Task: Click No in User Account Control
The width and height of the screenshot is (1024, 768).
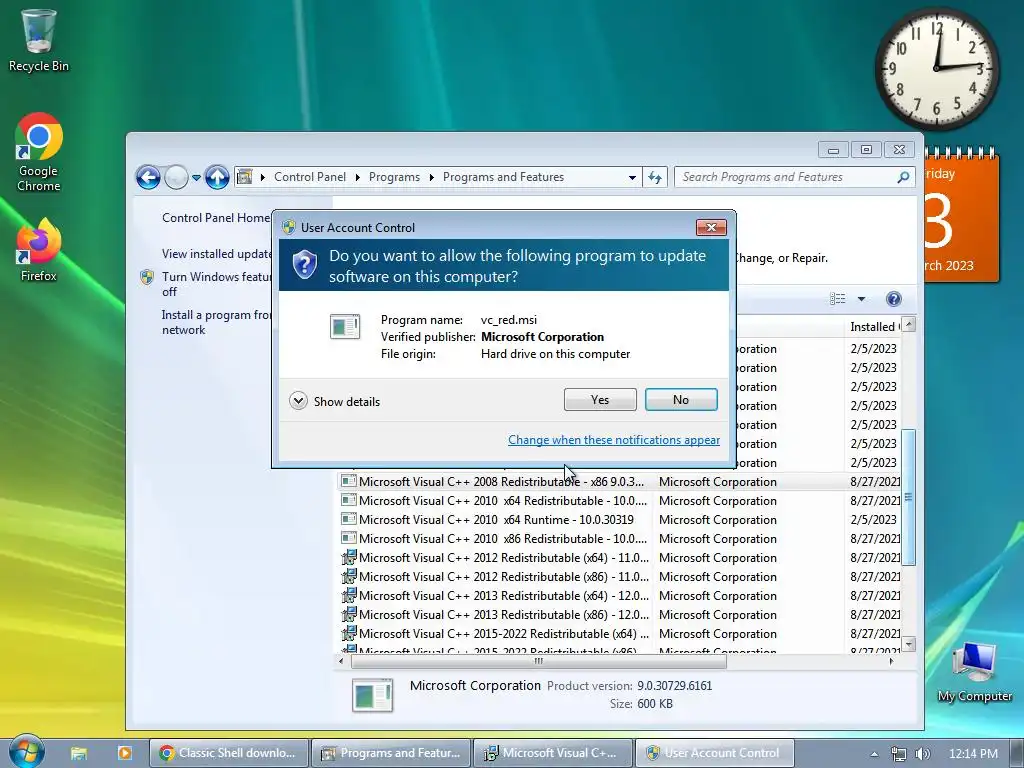Action: point(681,400)
